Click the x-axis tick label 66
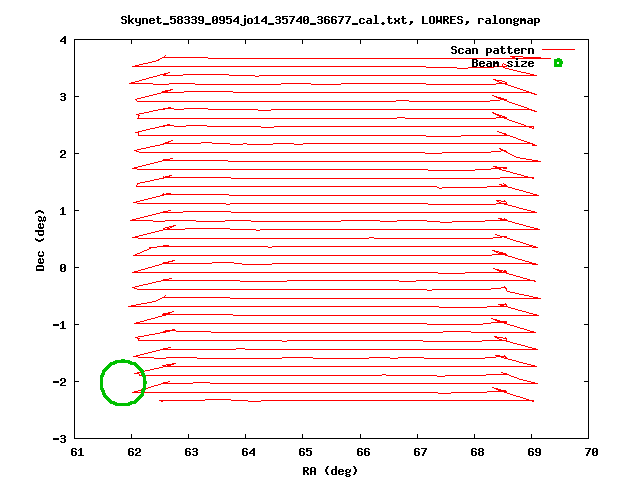Screen dimensions: 640x480 pos(363,452)
